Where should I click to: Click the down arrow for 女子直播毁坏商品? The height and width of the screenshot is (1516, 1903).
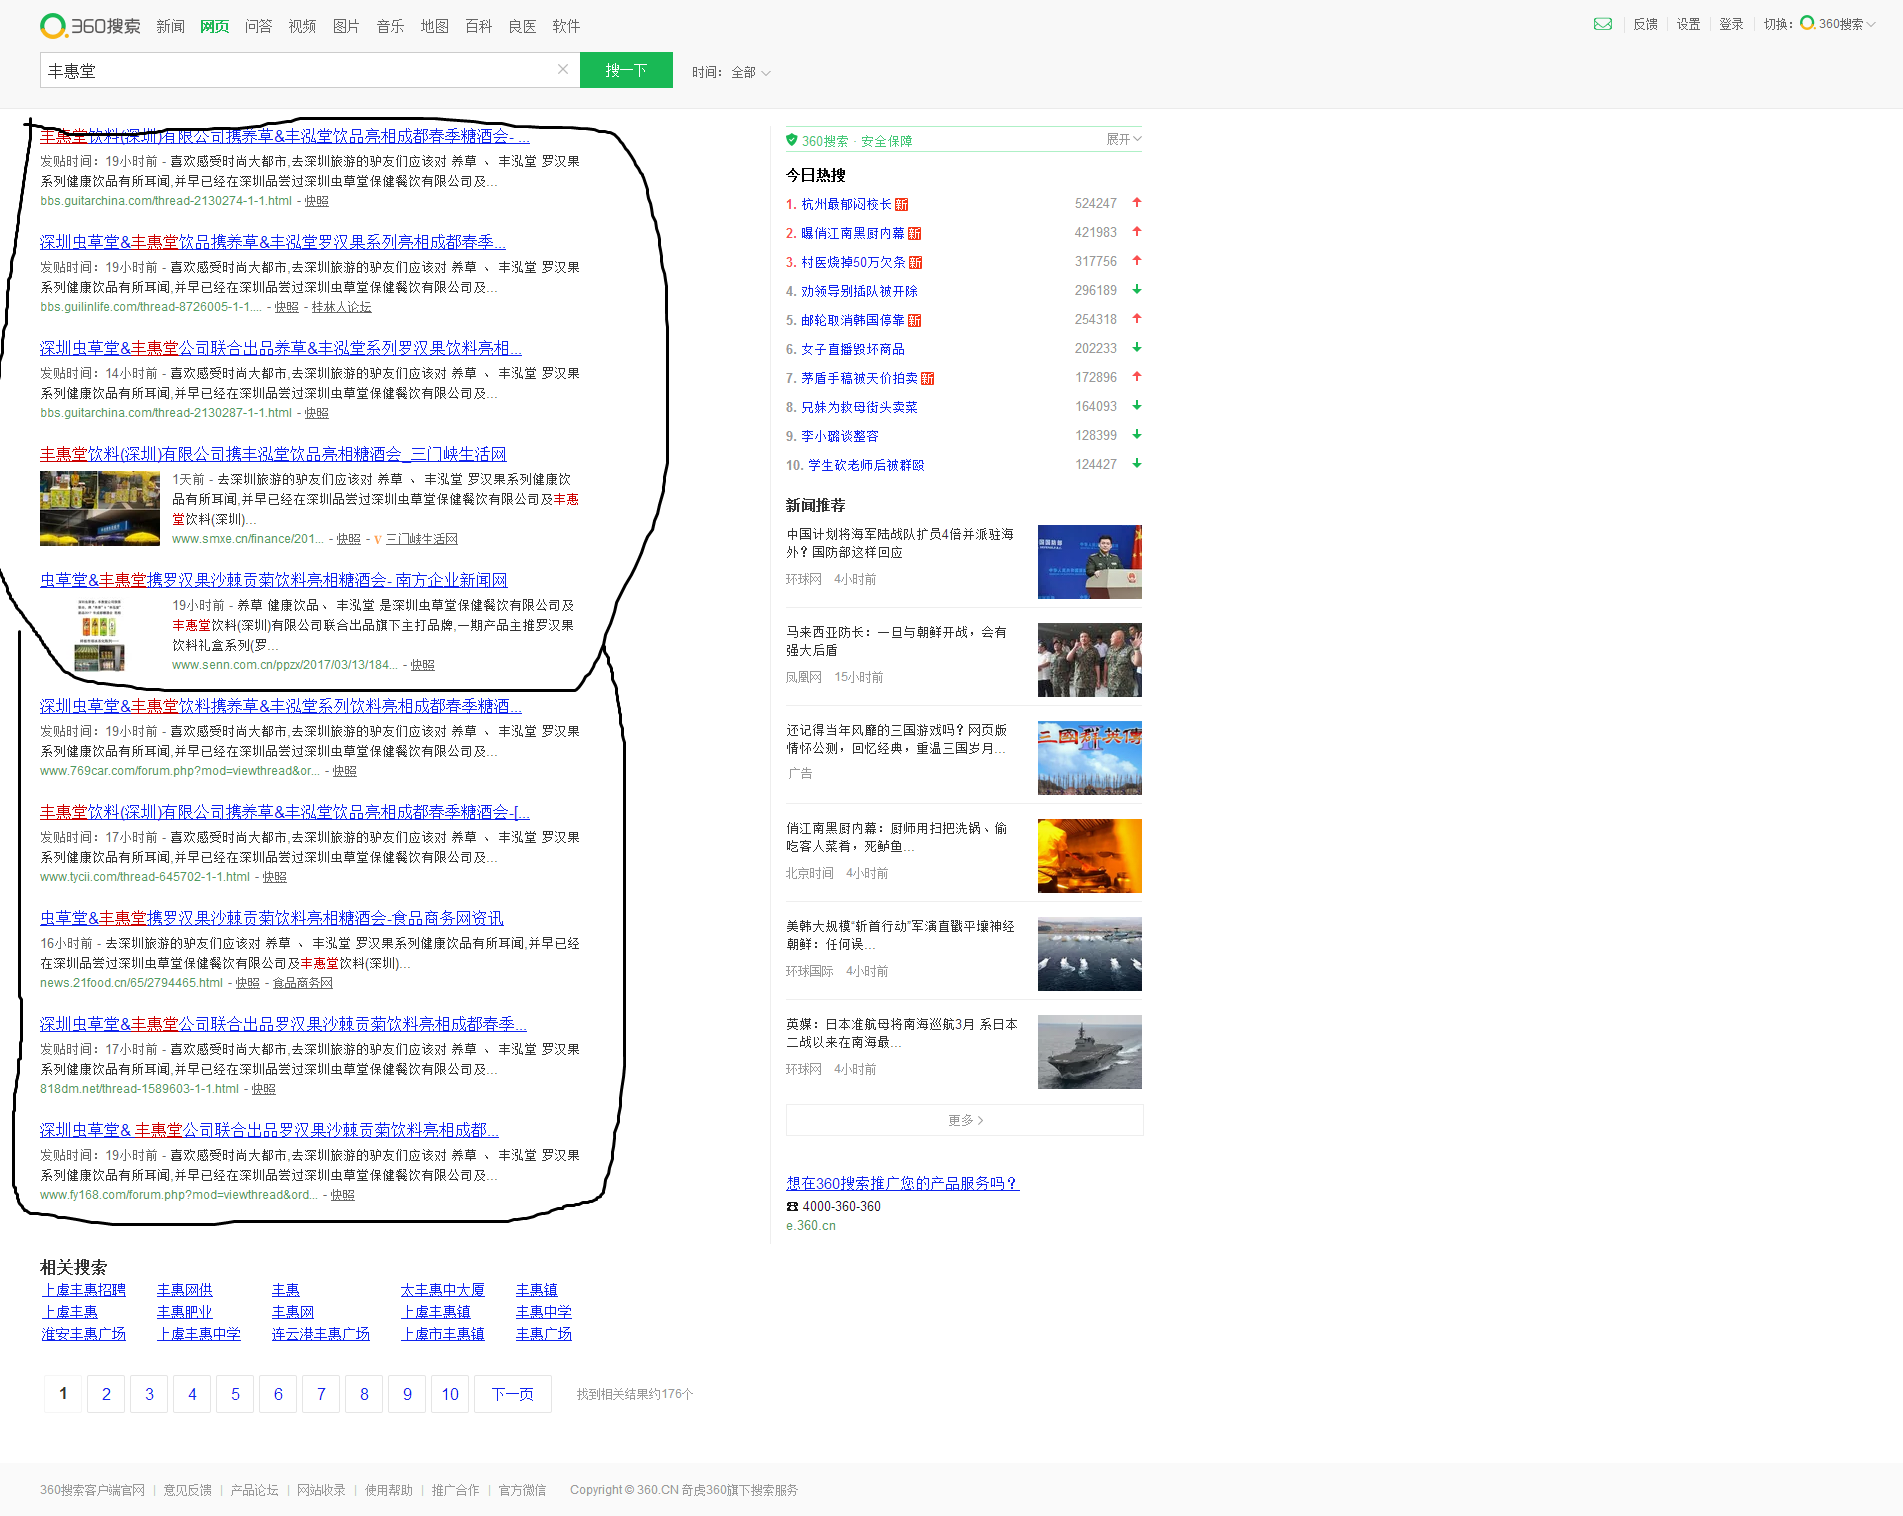[1136, 348]
